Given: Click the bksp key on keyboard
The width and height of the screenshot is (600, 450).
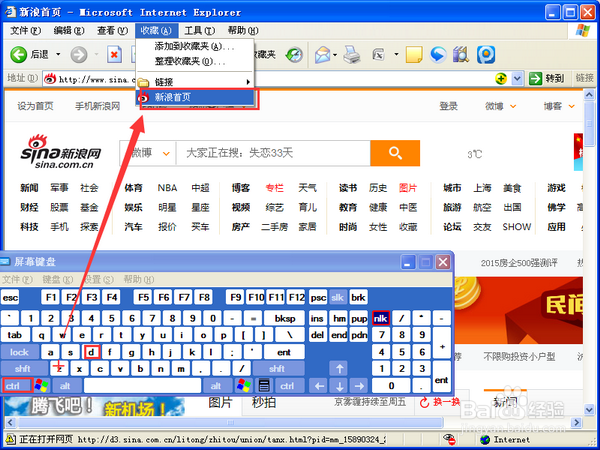Looking at the screenshot, I should [x=285, y=318].
